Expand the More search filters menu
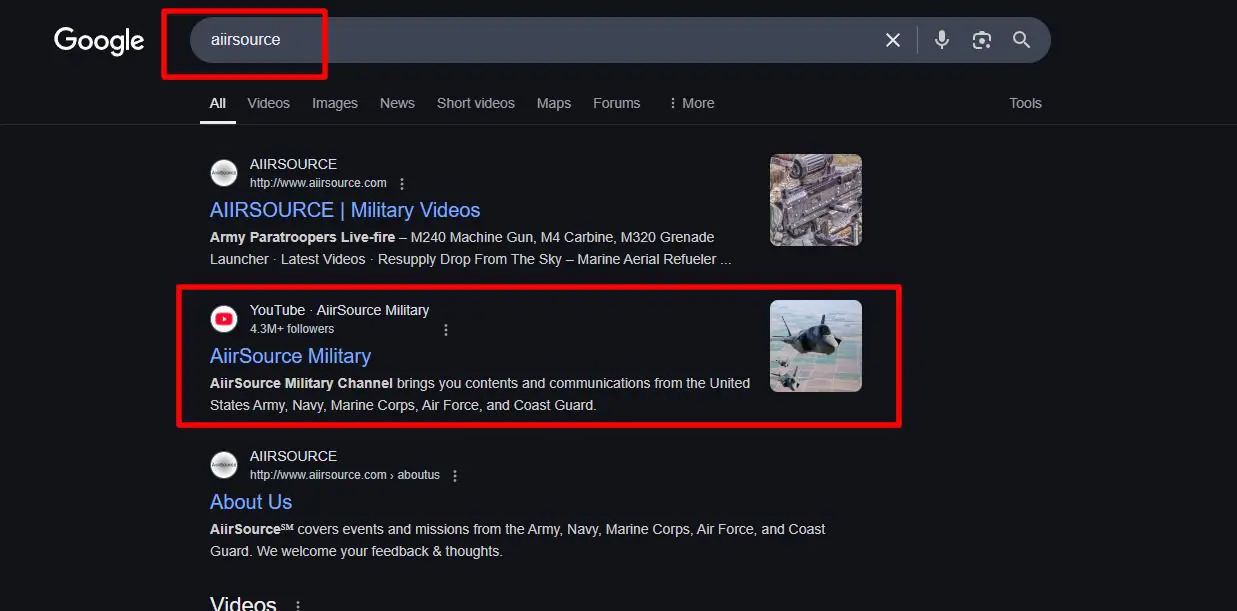1237x611 pixels. (x=691, y=103)
